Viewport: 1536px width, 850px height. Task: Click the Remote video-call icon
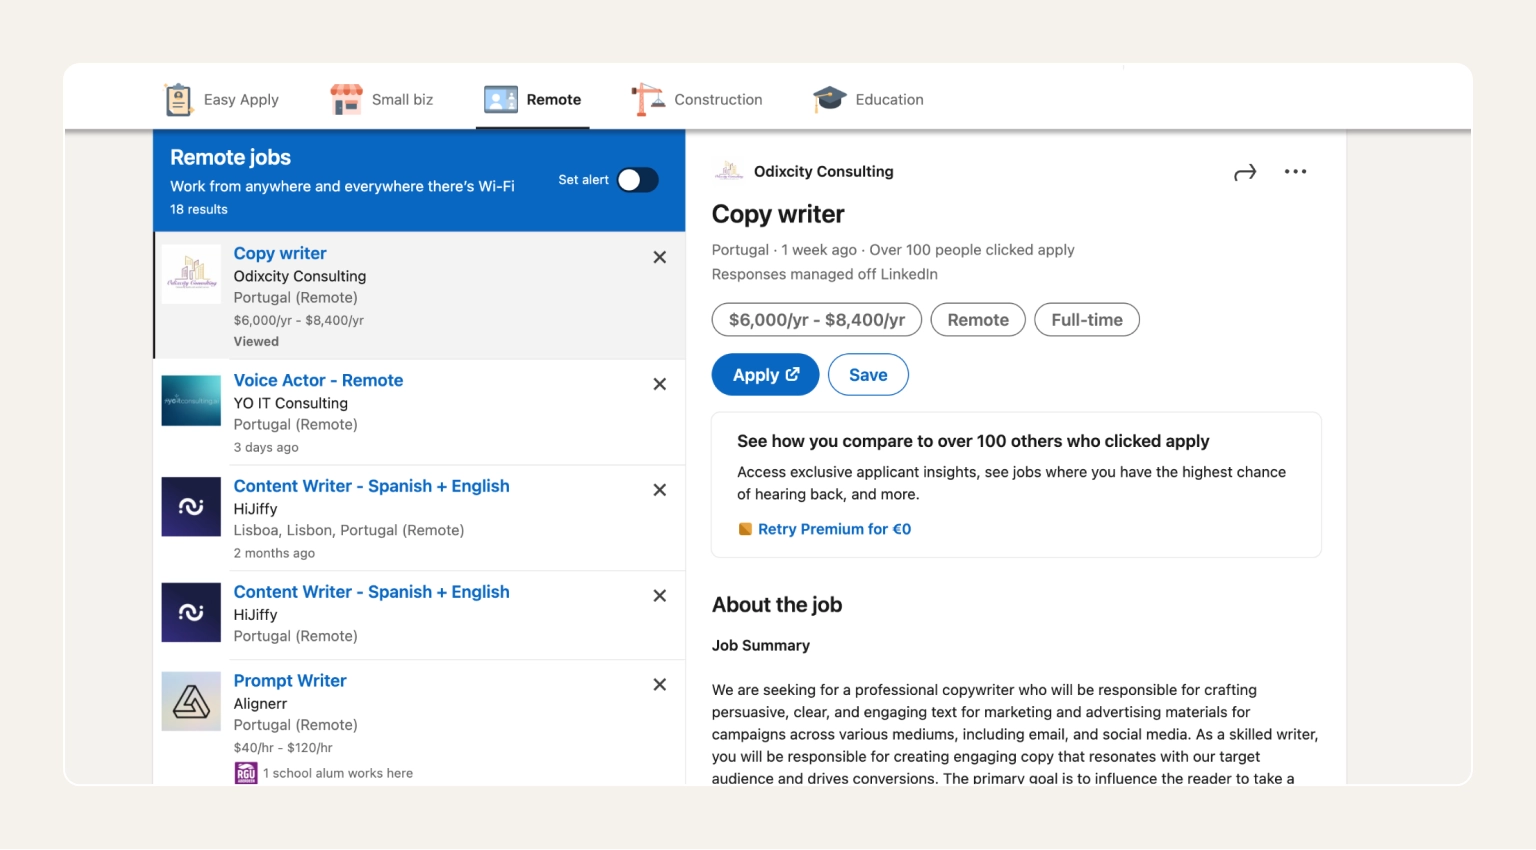click(501, 99)
